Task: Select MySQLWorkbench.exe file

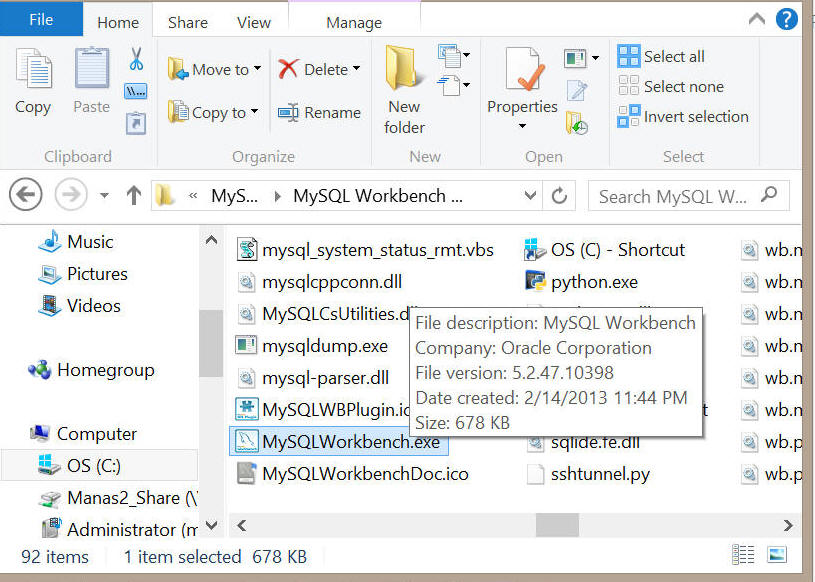Action: point(338,442)
